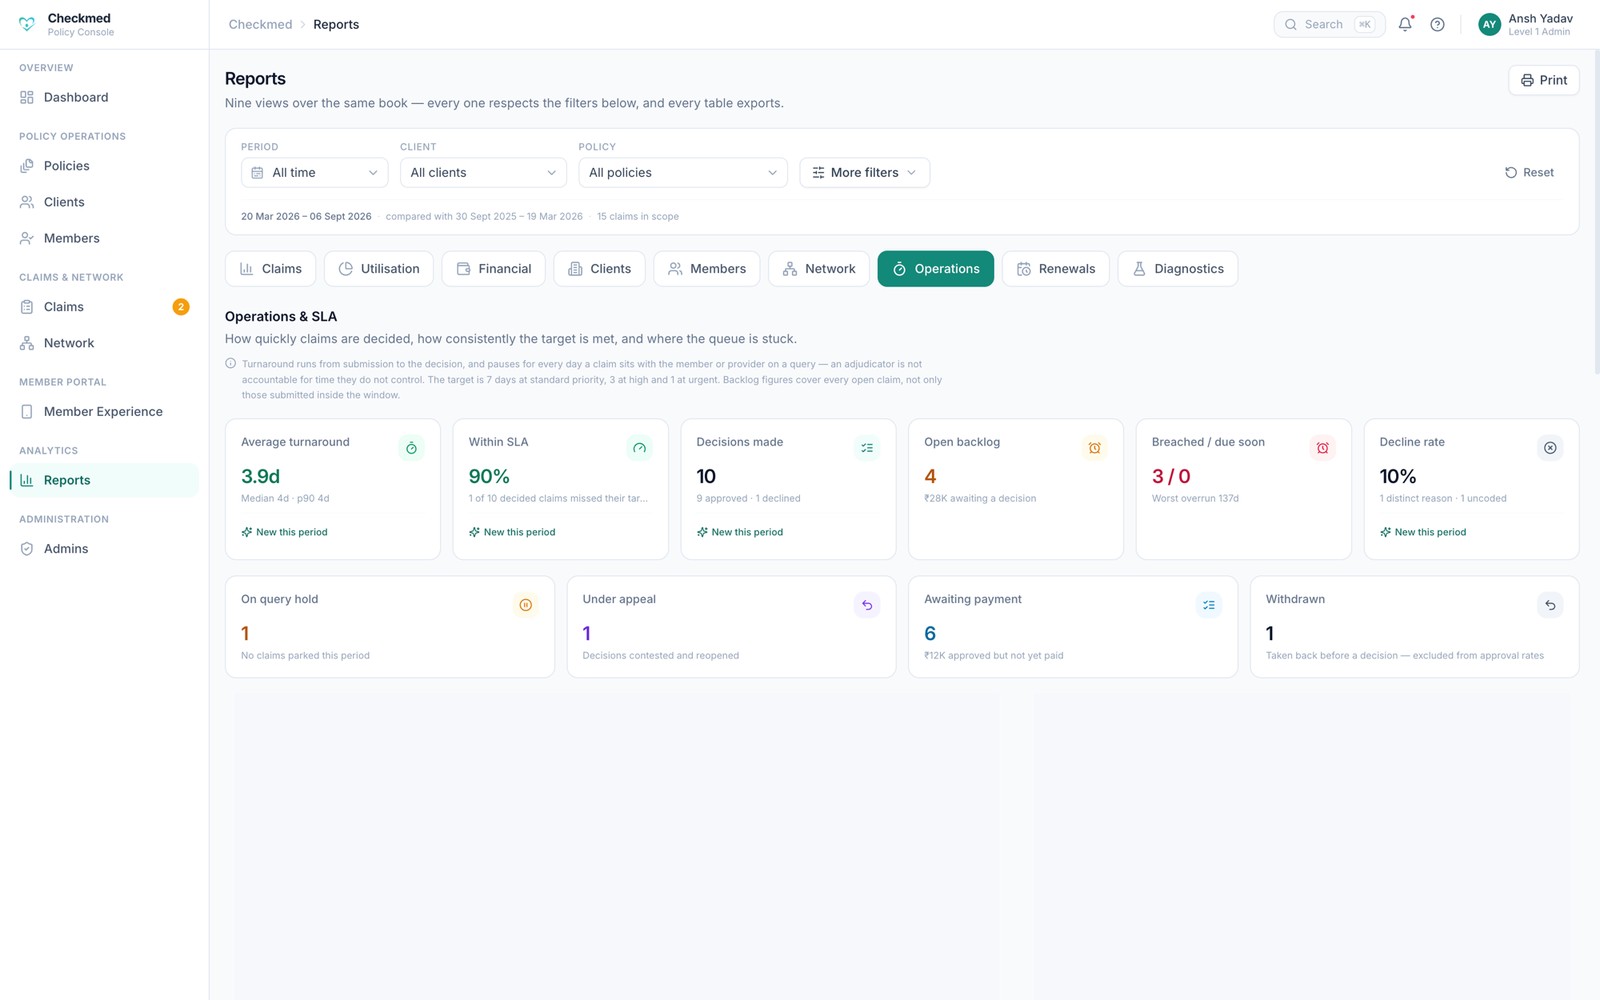1600x1000 pixels.
Task: Switch to the Financial tab
Action: pyautogui.click(x=494, y=269)
